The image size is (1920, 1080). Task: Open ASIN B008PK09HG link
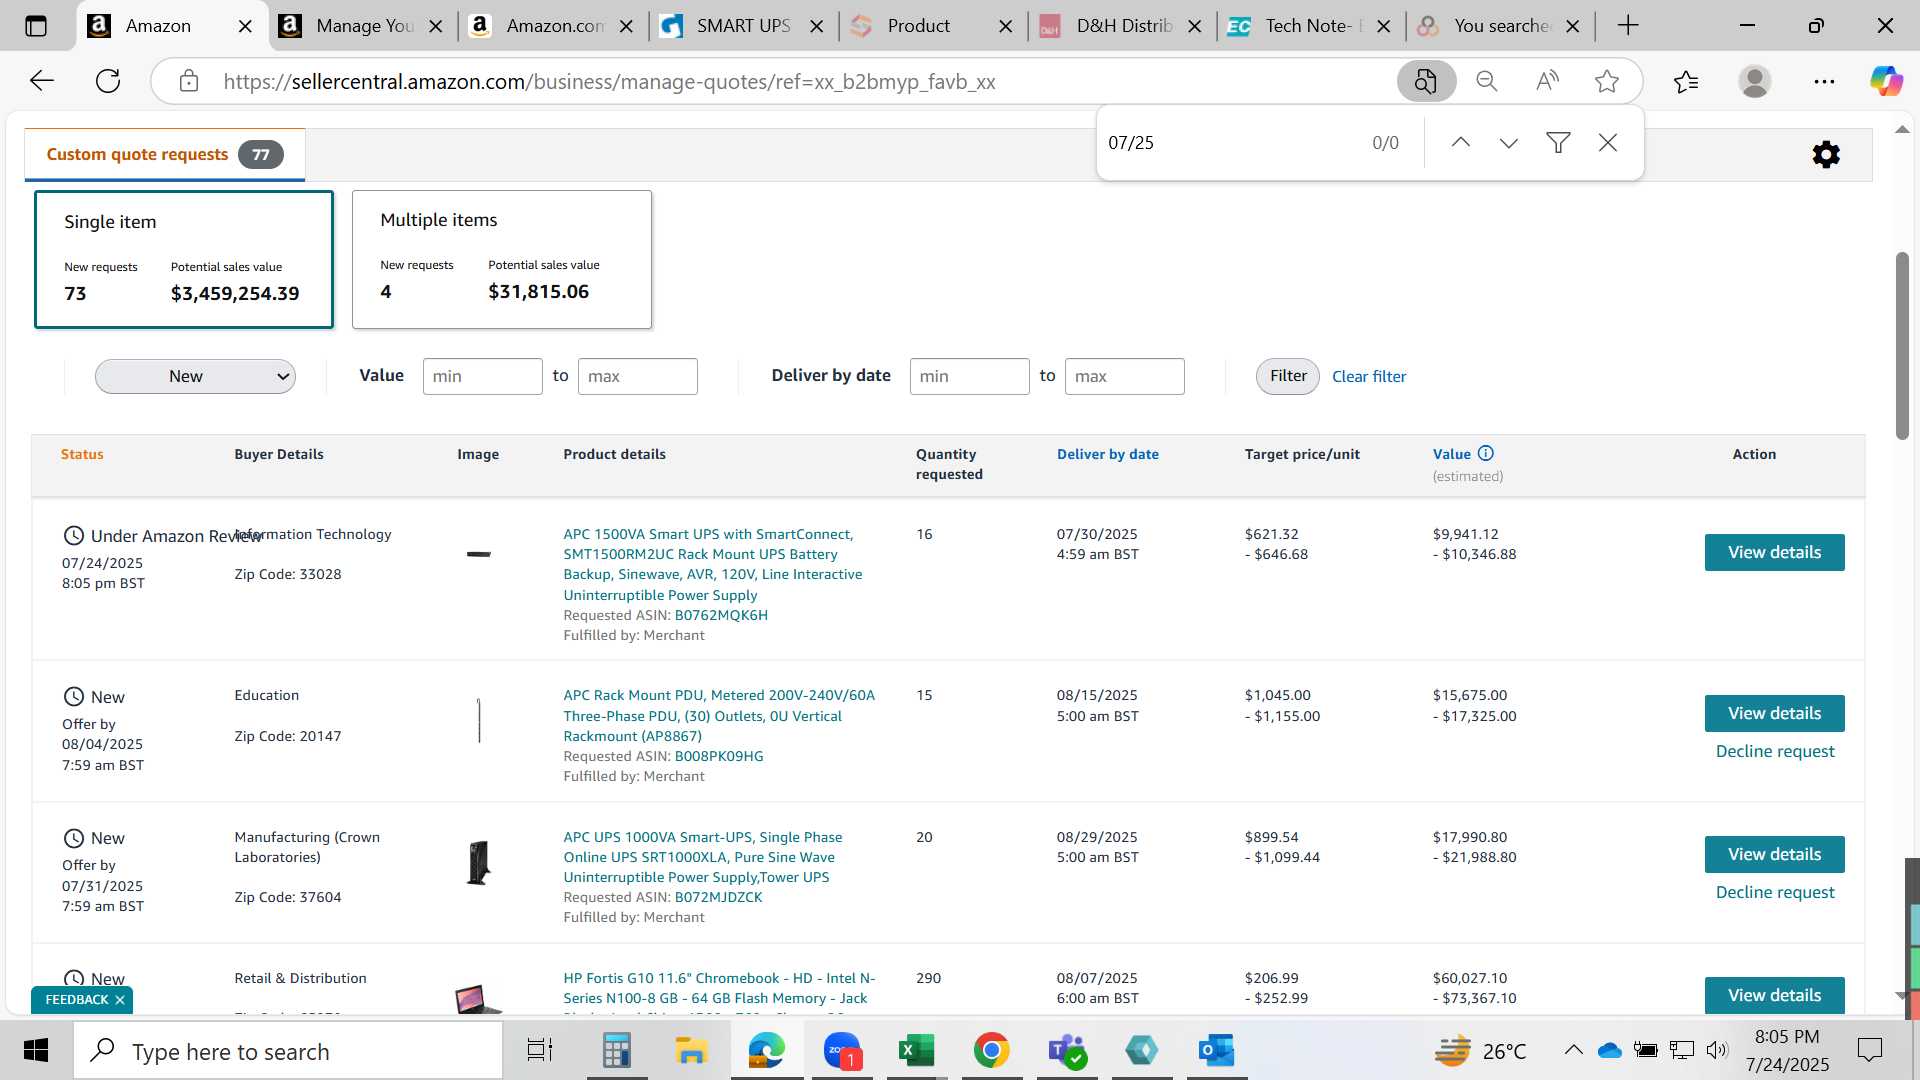coord(719,756)
